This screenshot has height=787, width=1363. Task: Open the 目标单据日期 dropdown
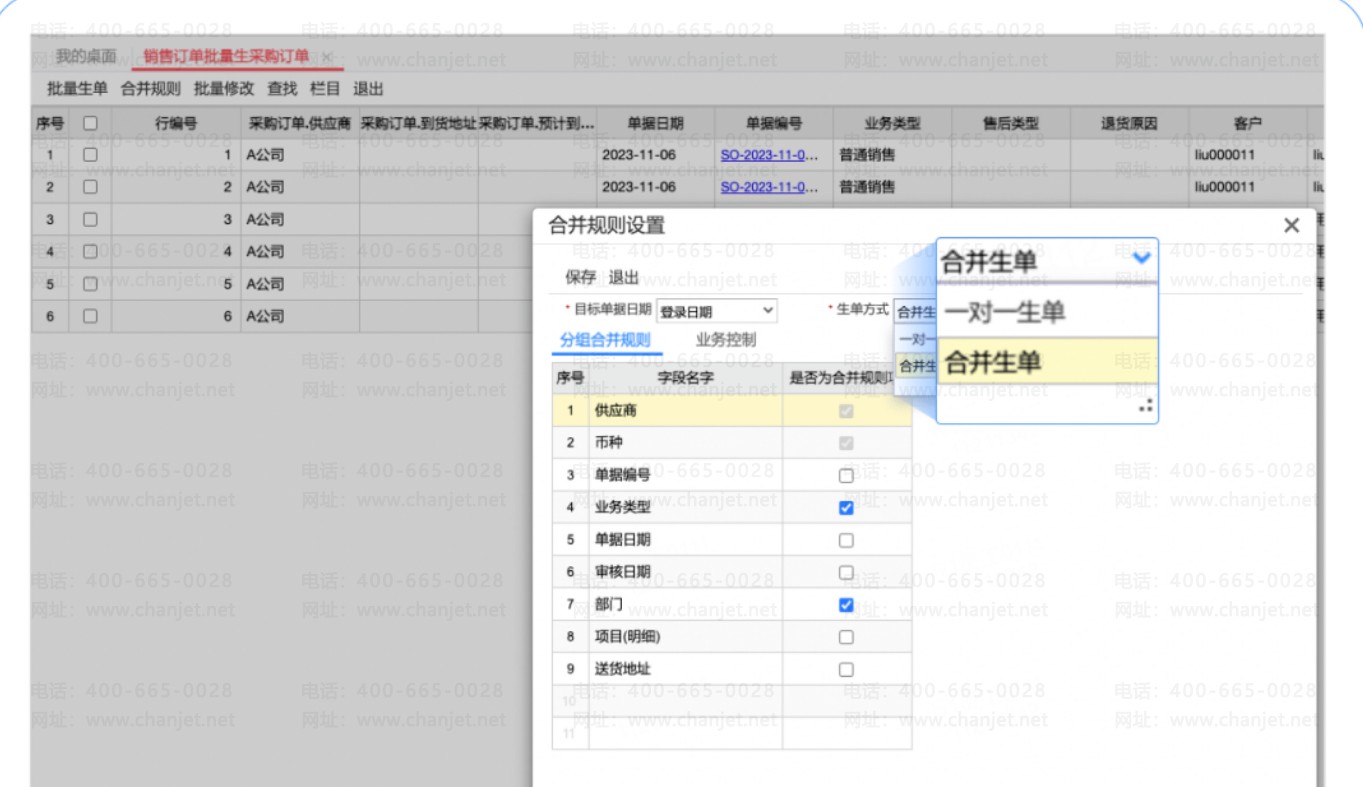[716, 312]
